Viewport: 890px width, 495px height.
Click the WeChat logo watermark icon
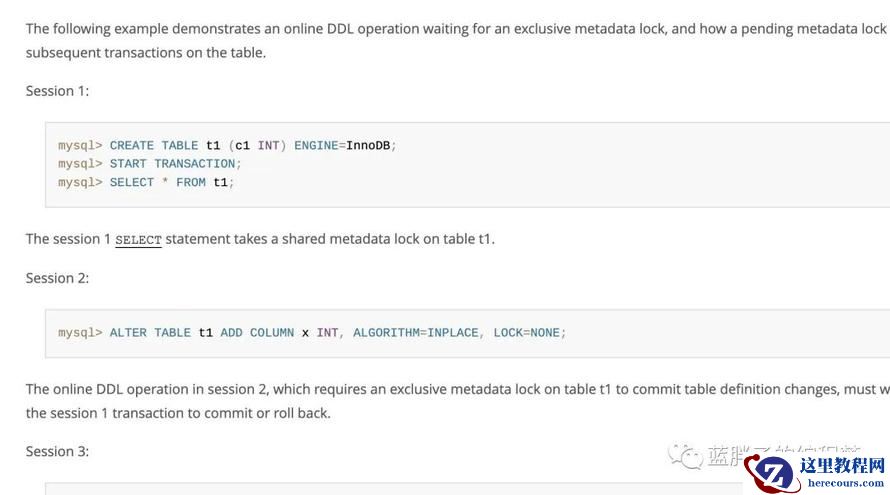click(686, 456)
